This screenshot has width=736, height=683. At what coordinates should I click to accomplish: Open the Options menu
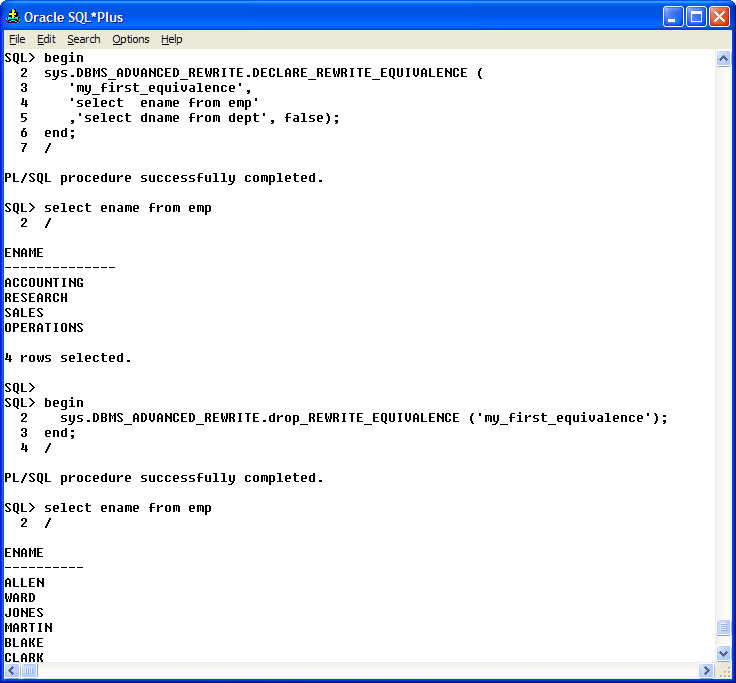(130, 39)
